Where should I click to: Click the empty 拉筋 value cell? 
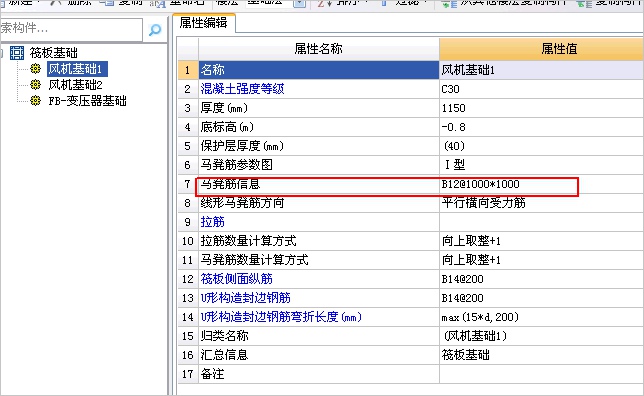point(542,222)
